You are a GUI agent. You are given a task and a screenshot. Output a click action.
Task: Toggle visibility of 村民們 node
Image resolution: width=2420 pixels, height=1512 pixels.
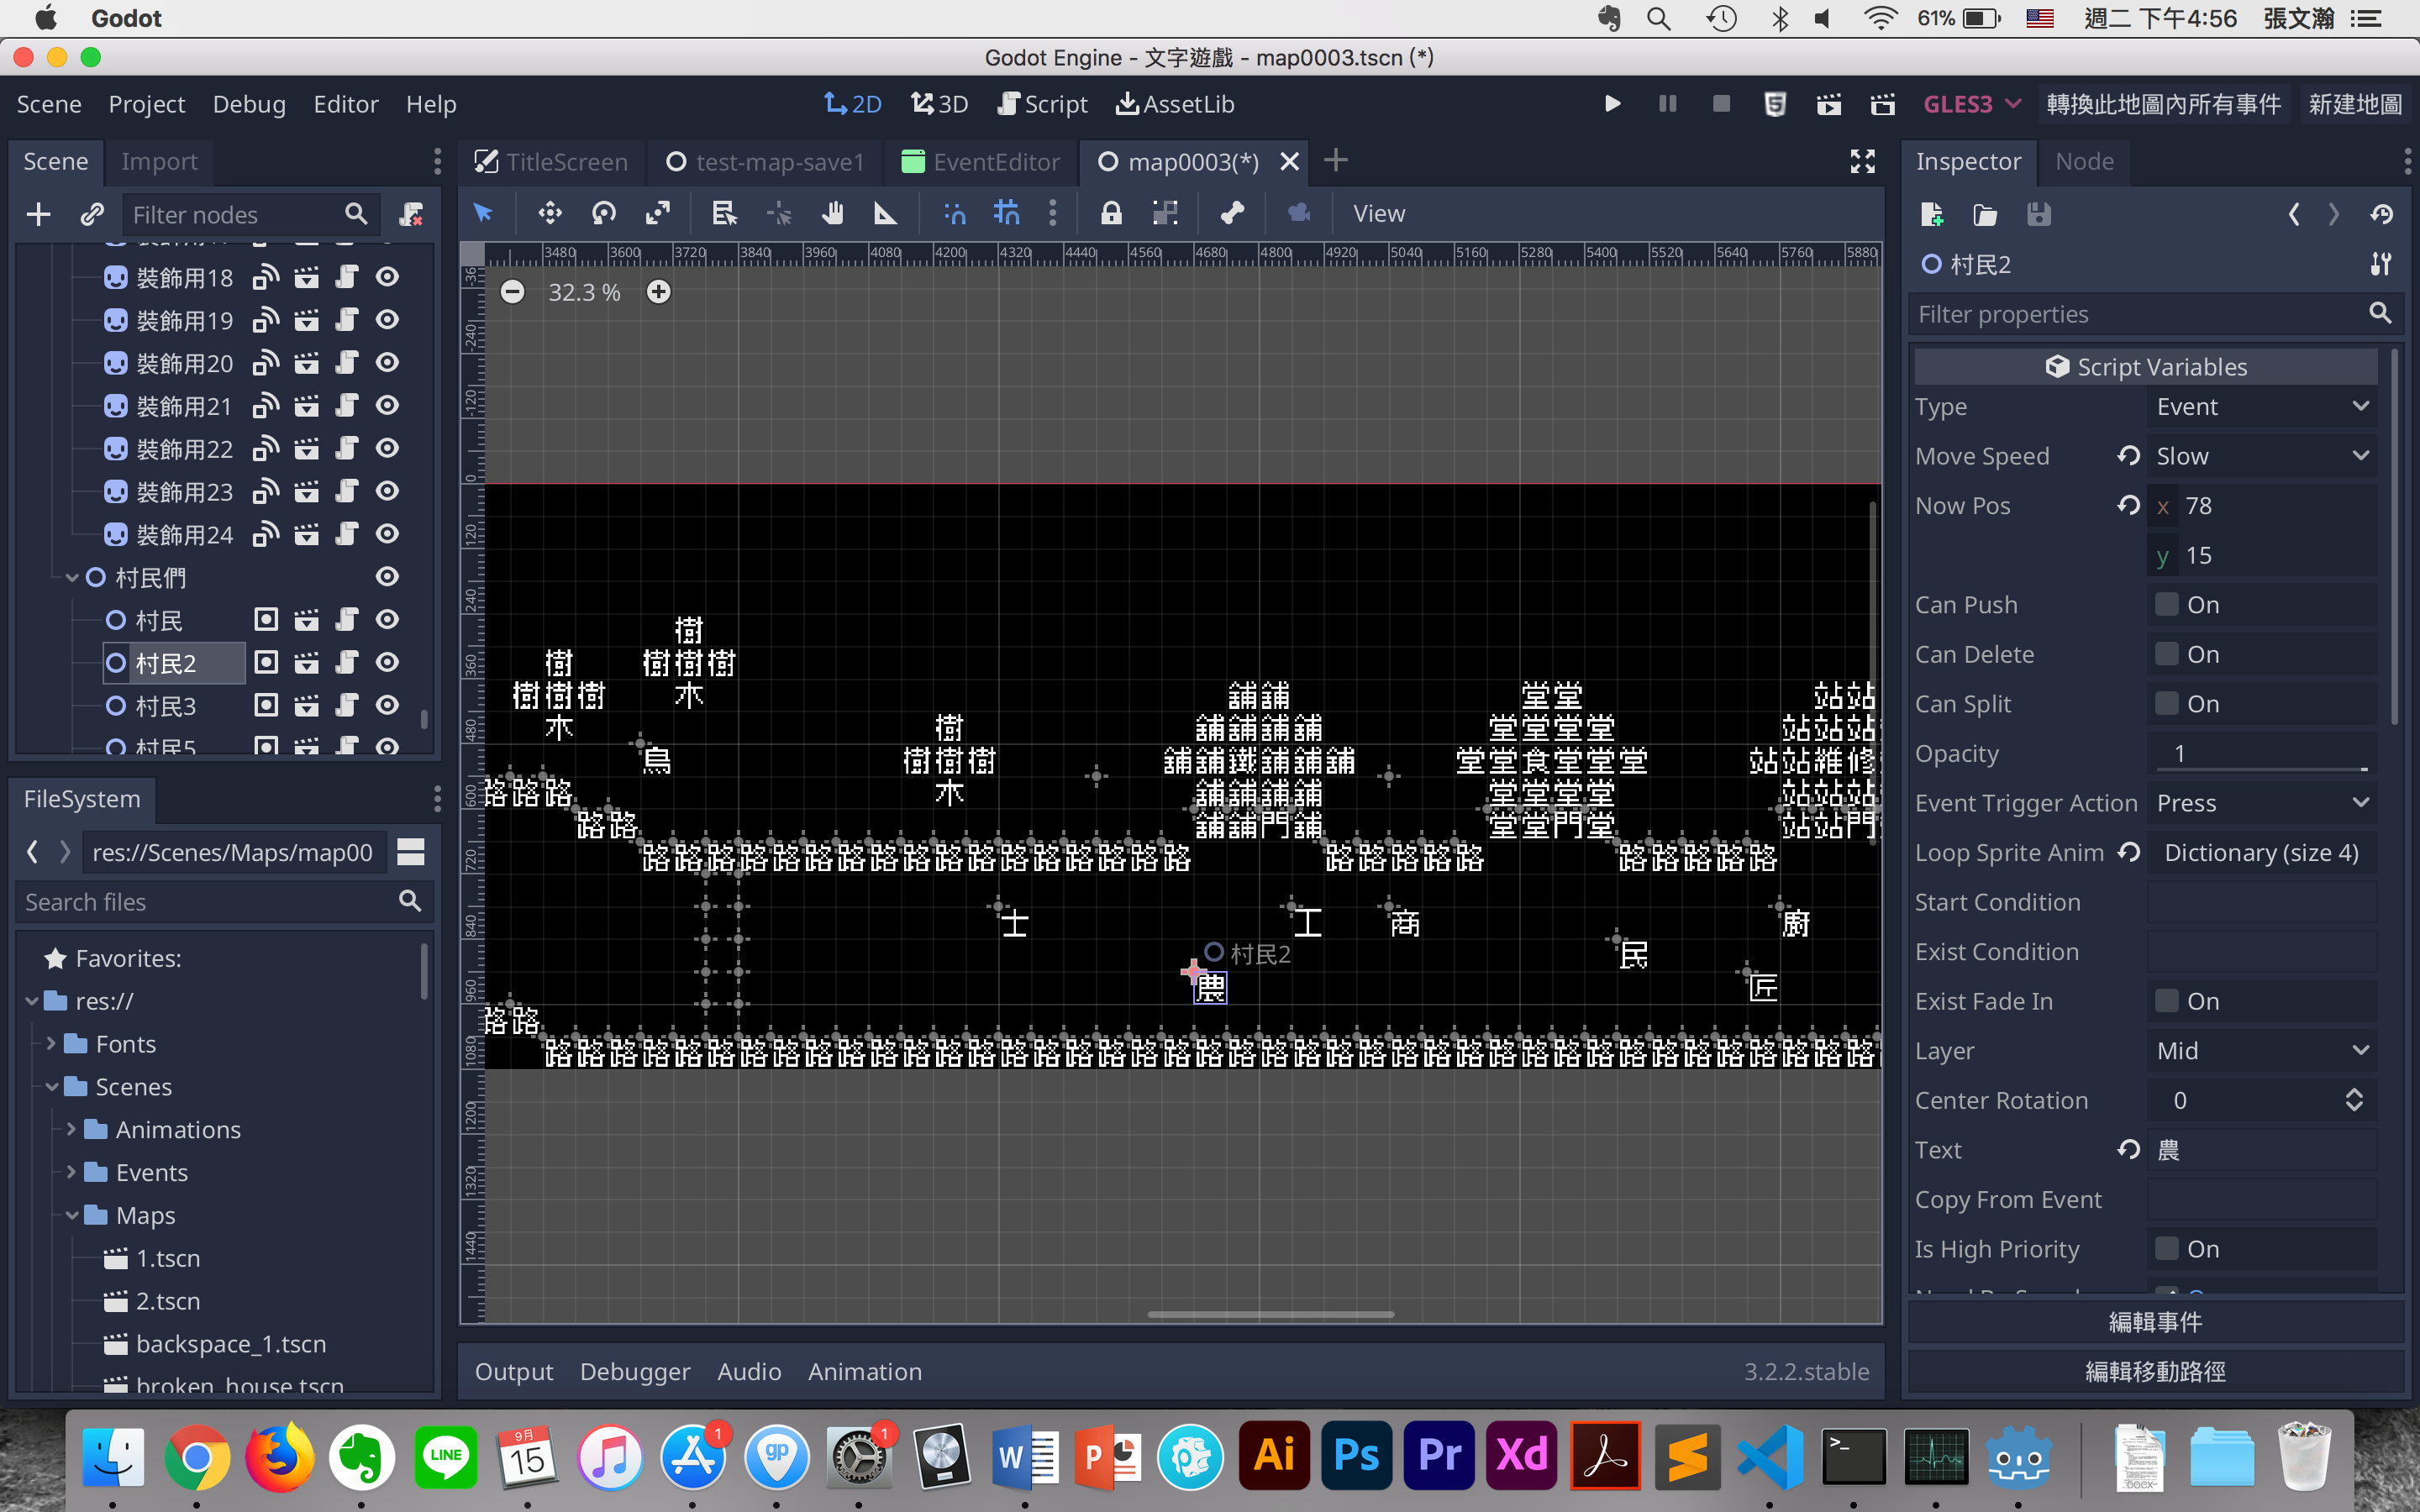click(x=387, y=577)
